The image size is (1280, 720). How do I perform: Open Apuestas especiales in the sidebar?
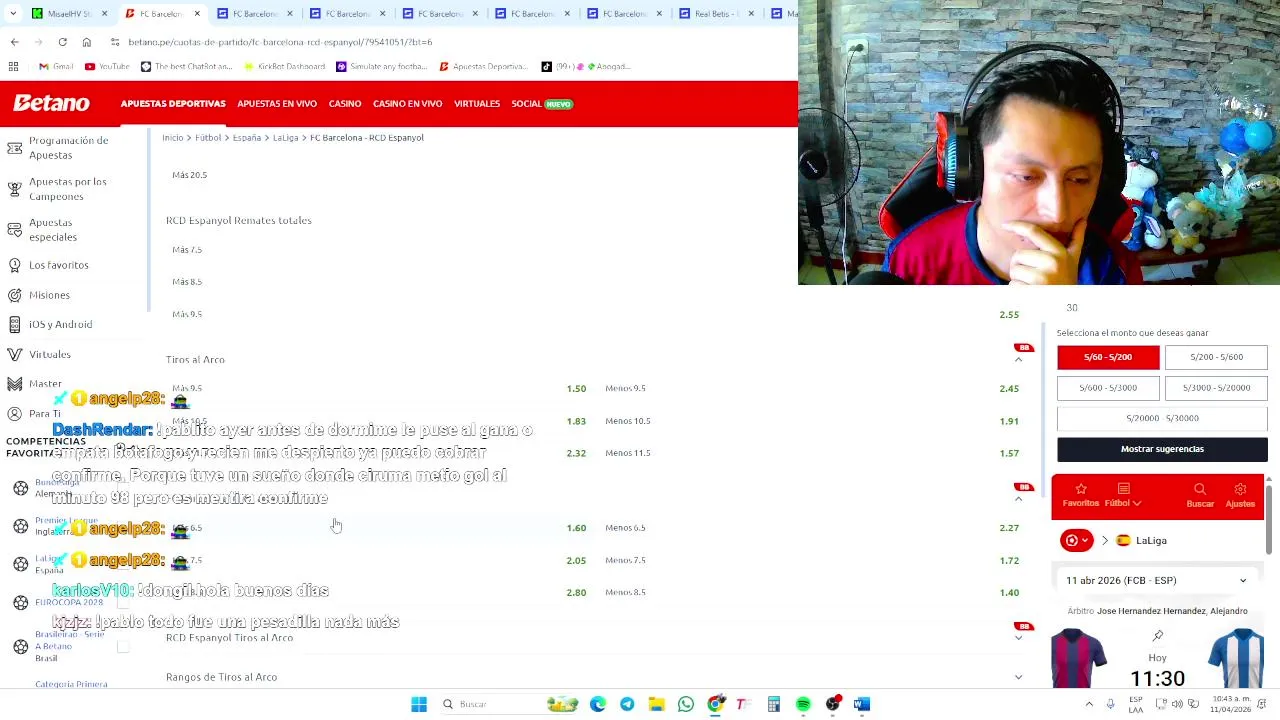coord(53,230)
